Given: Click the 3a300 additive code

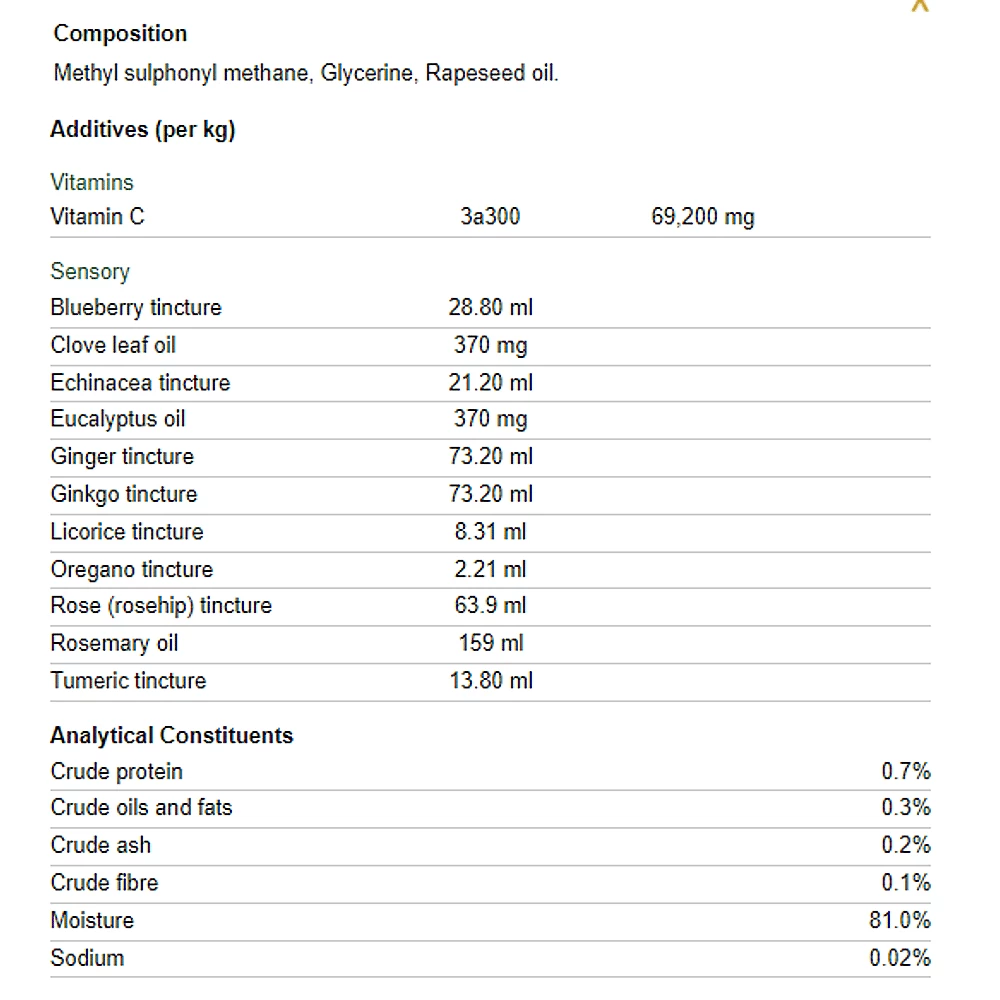Looking at the screenshot, I should pyautogui.click(x=490, y=216).
